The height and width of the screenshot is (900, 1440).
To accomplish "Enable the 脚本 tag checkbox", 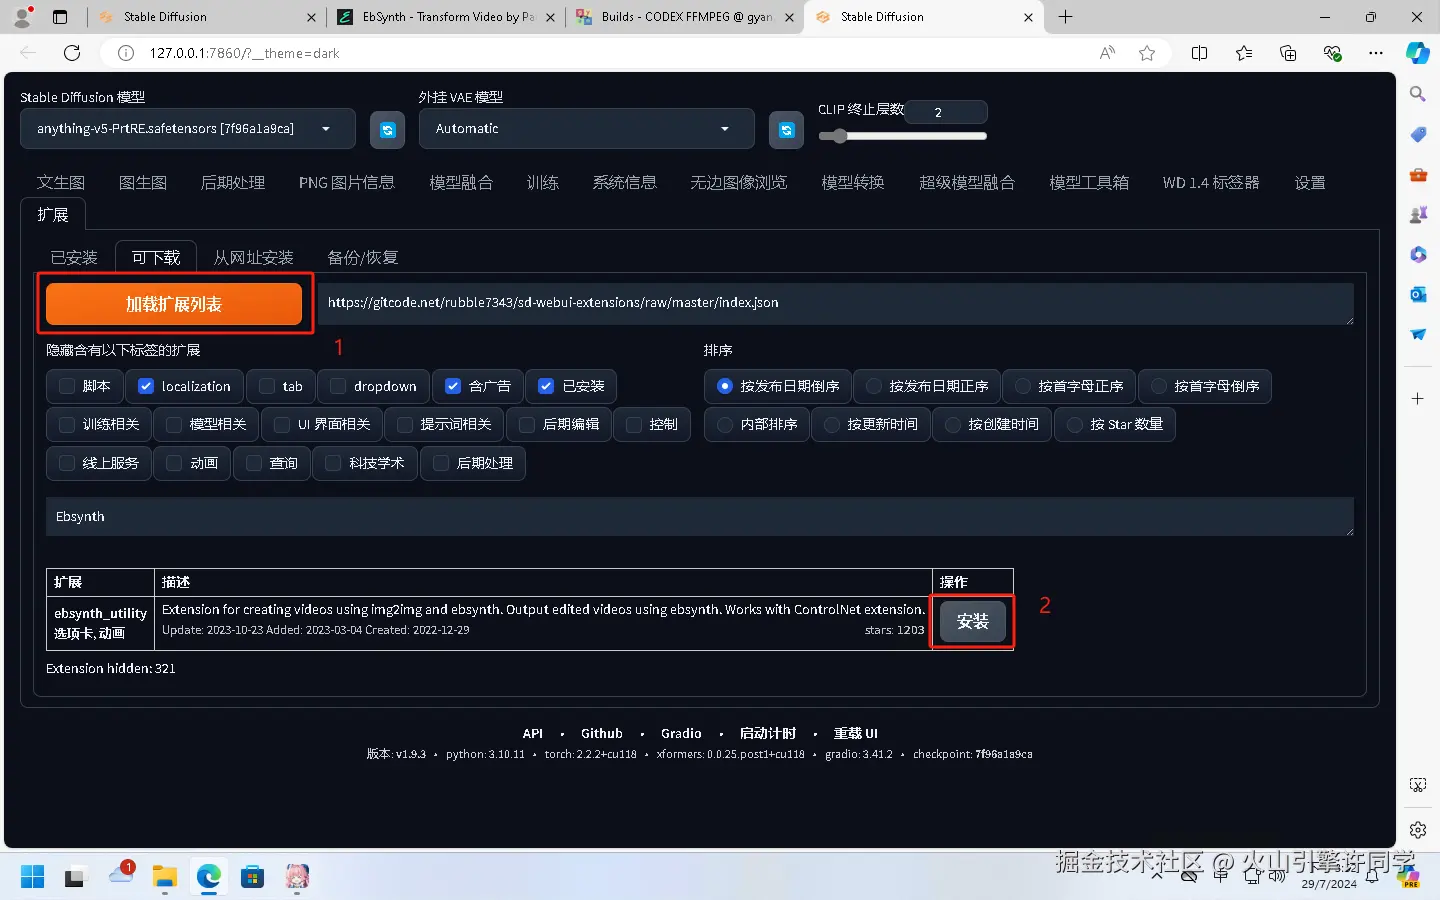I will (67, 386).
